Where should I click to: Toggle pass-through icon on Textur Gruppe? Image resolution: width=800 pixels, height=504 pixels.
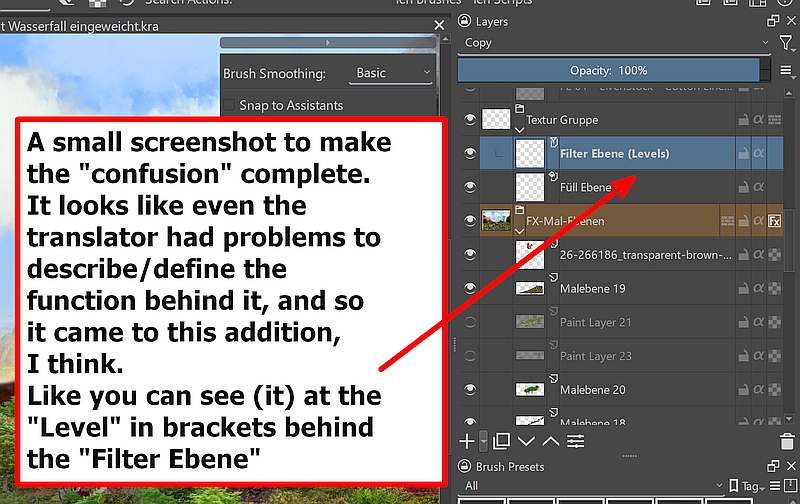(x=774, y=120)
